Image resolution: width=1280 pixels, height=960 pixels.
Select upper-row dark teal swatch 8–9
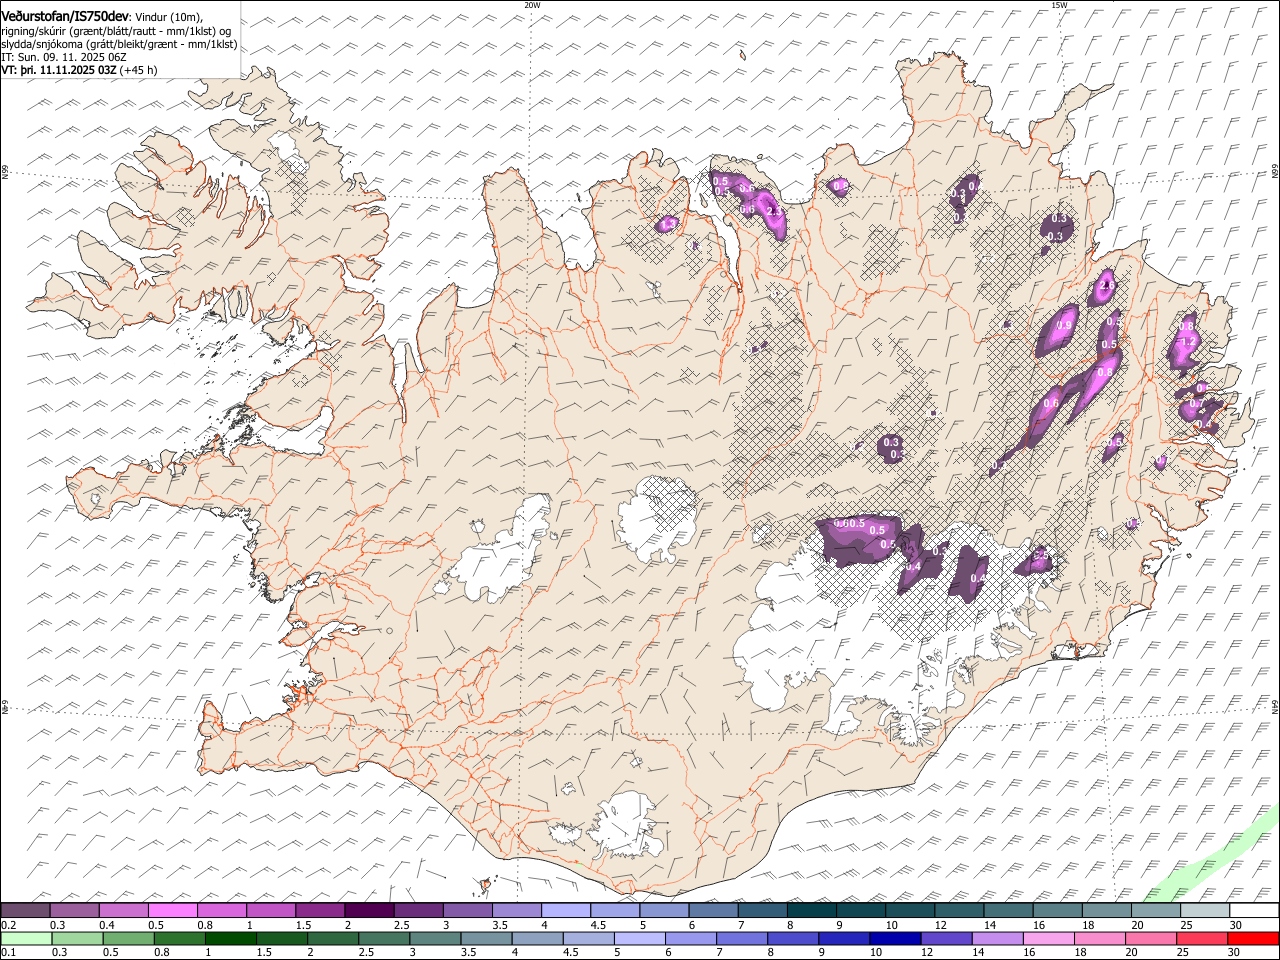[810, 911]
